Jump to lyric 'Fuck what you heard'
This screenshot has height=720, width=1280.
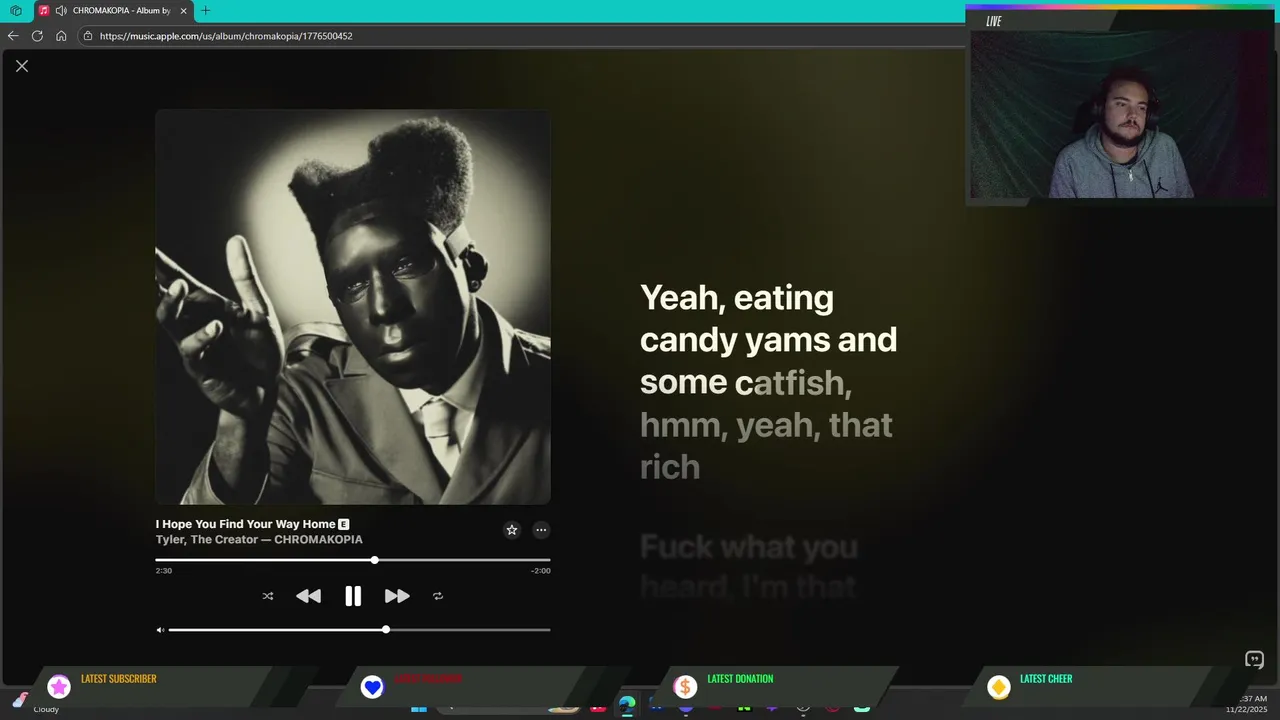click(749, 566)
